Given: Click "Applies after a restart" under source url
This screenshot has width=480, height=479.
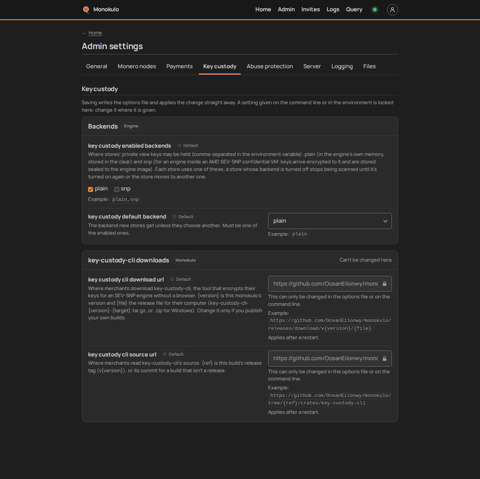Looking at the screenshot, I should (293, 412).
